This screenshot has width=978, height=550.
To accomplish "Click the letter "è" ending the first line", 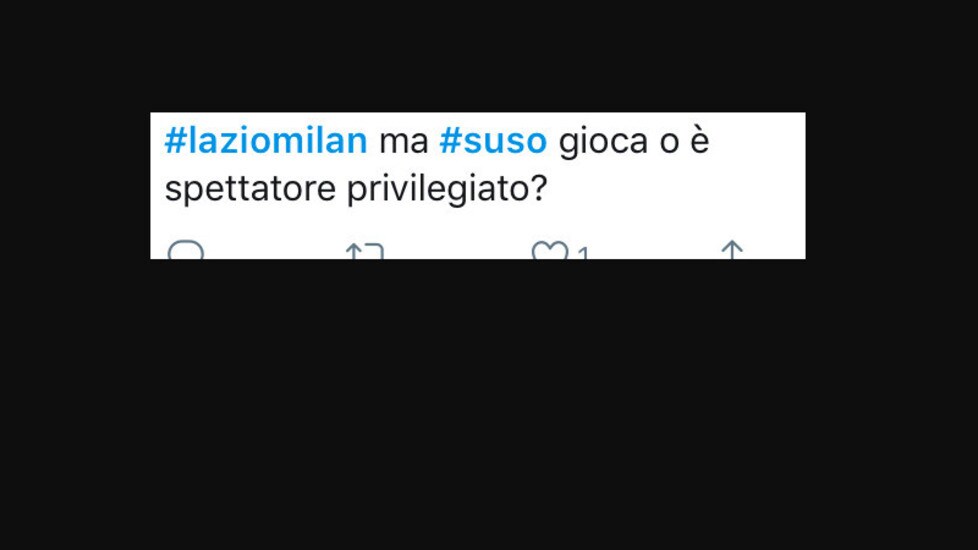I will [700, 141].
